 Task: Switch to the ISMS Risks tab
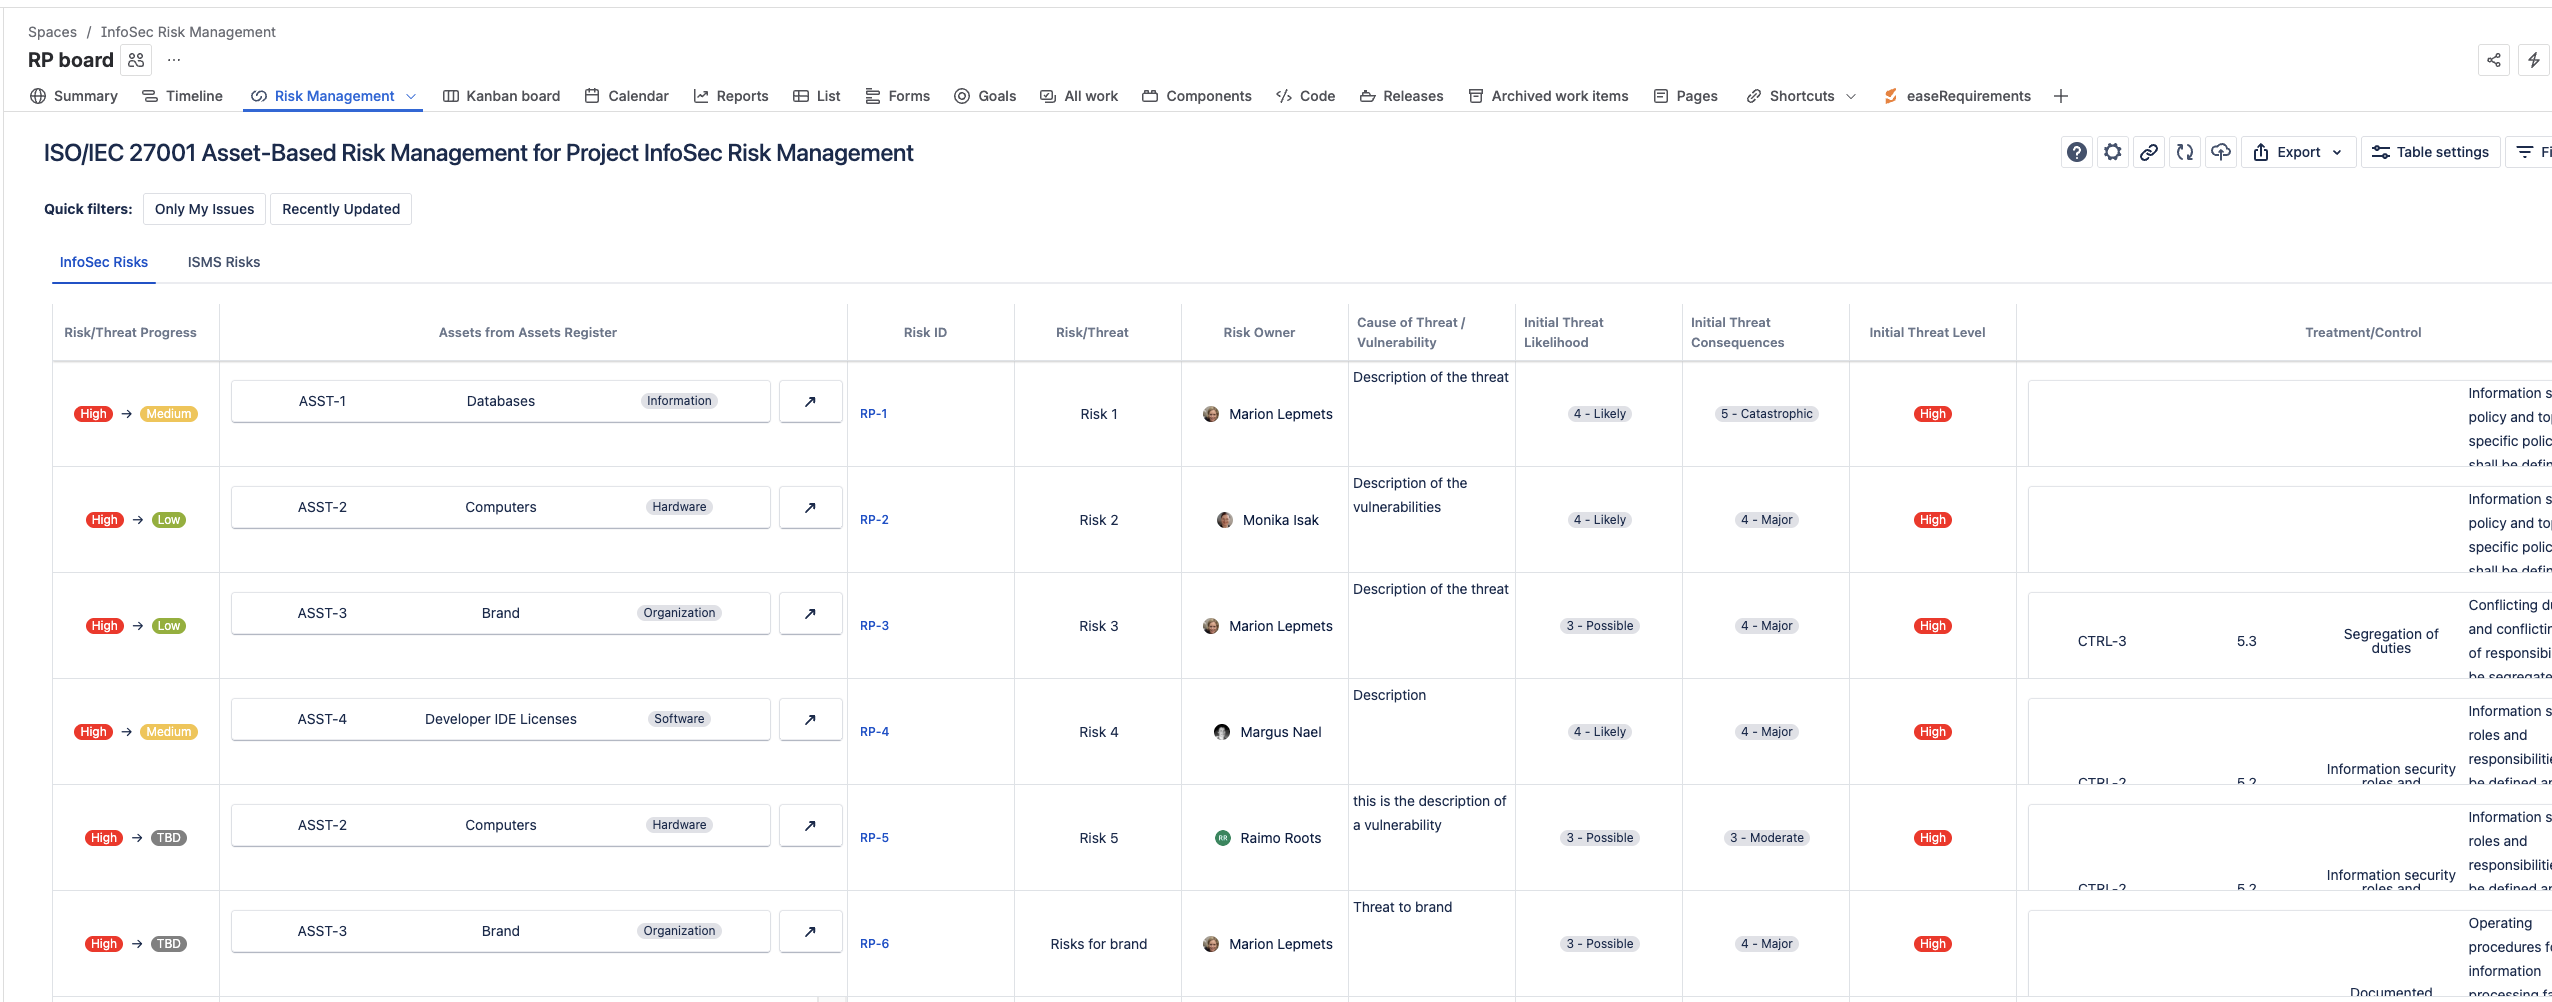pyautogui.click(x=224, y=262)
